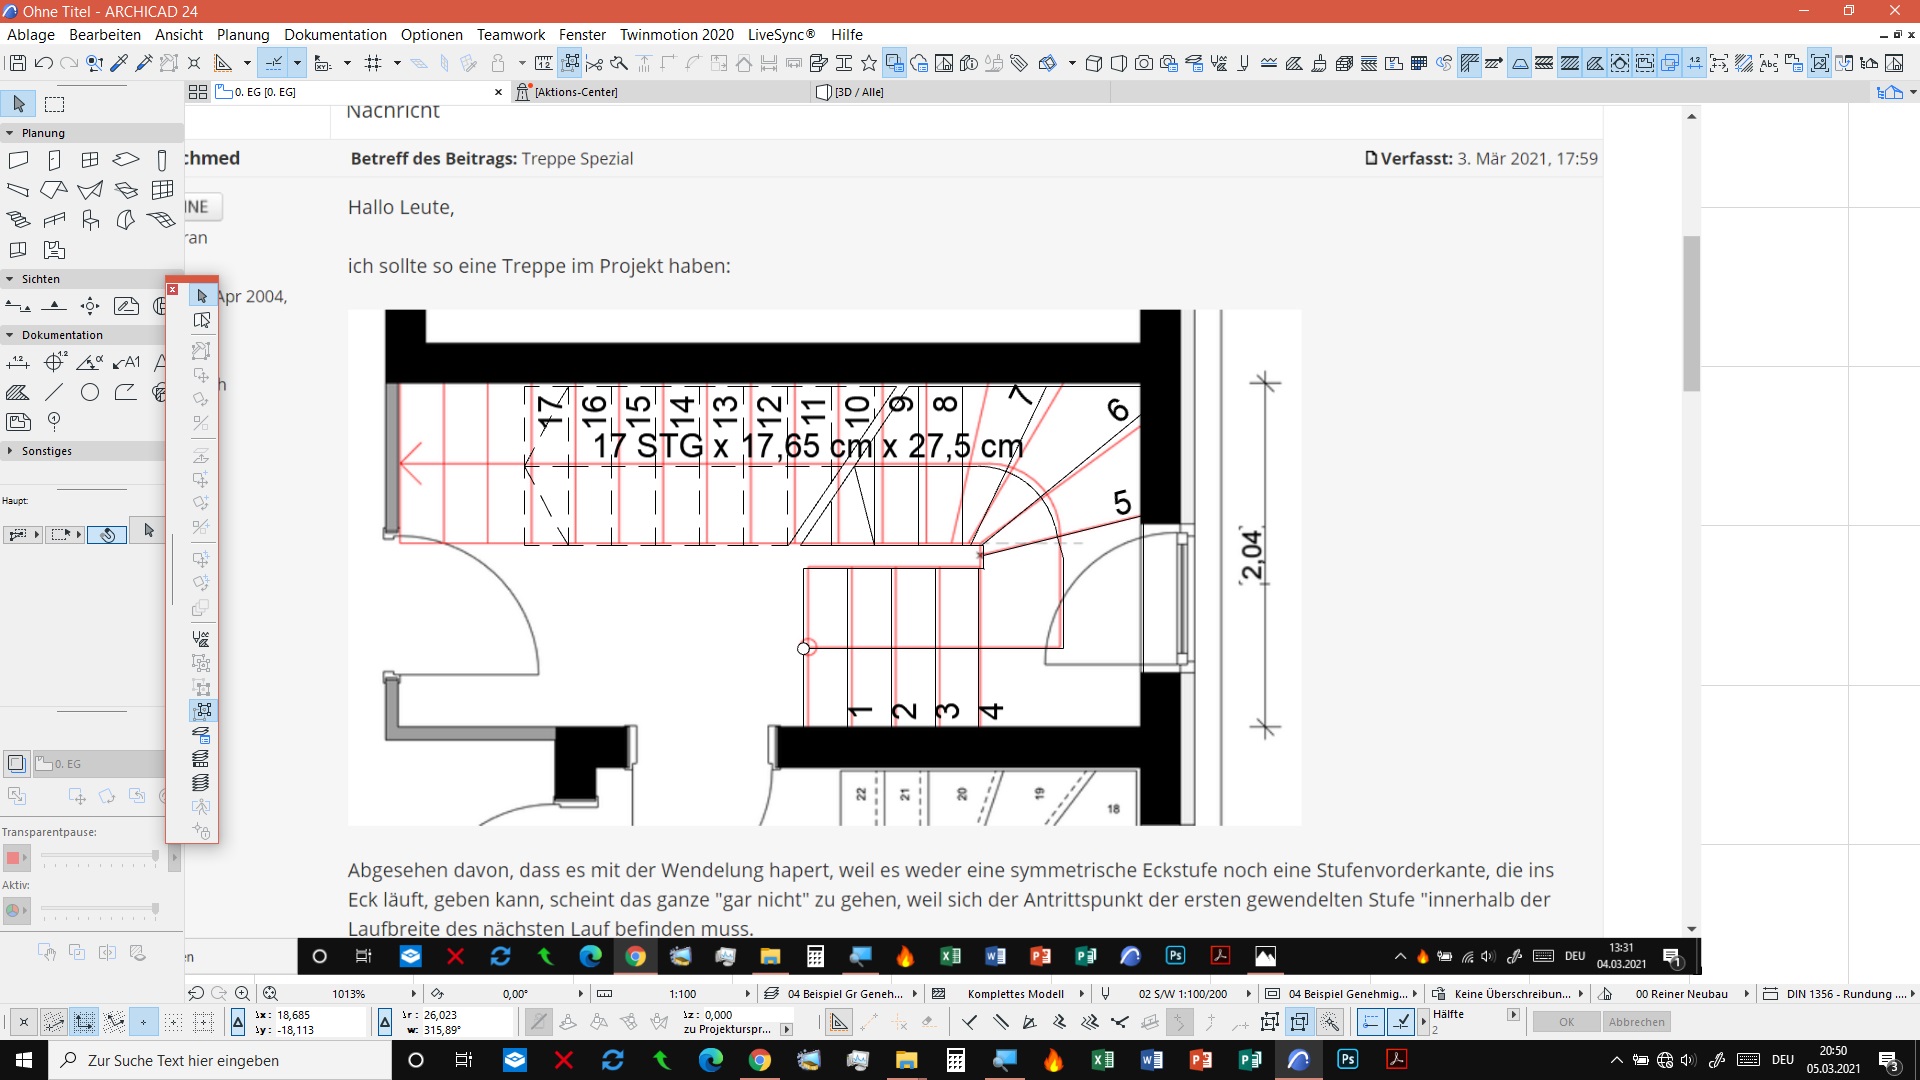
Task: Click the Marquee selection tool
Action: point(55,104)
